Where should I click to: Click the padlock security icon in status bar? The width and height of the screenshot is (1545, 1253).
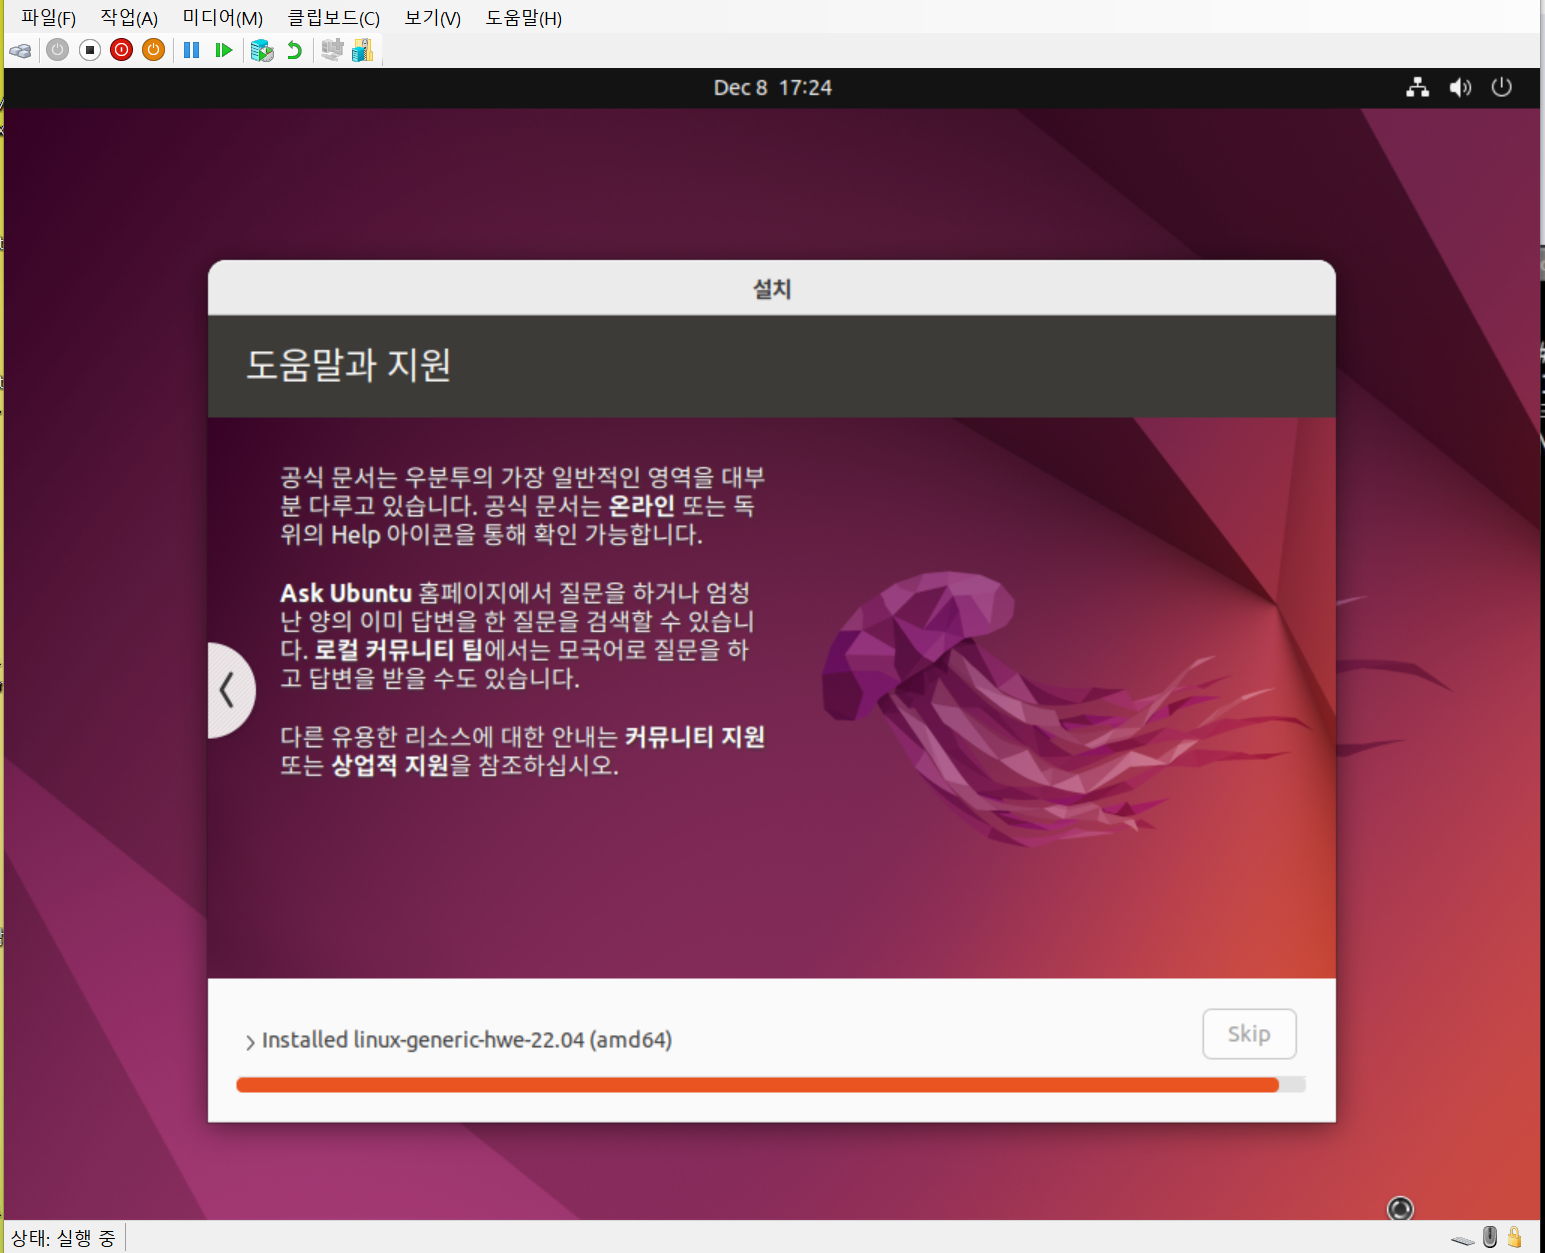click(x=1515, y=1237)
